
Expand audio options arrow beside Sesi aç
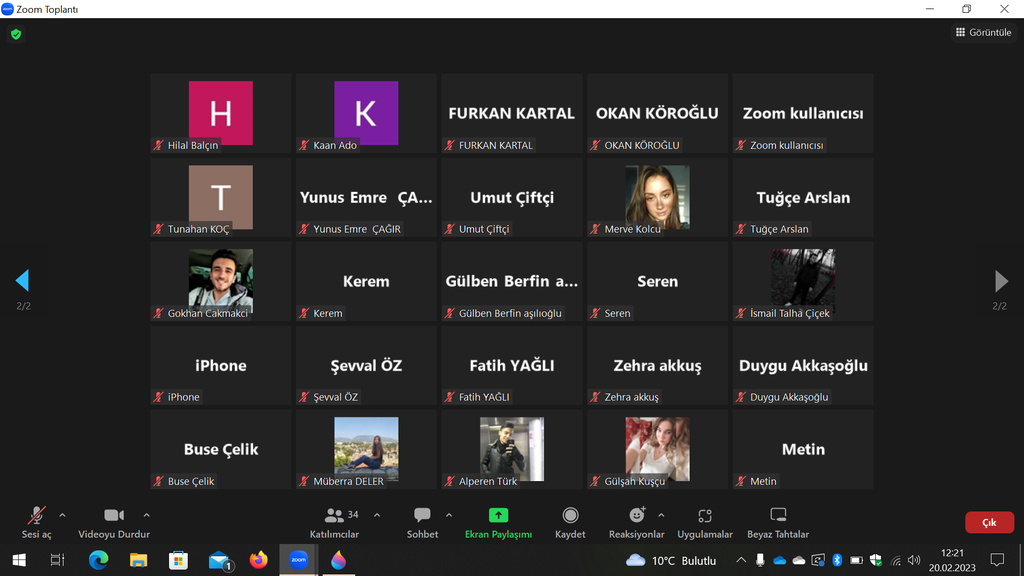62,515
